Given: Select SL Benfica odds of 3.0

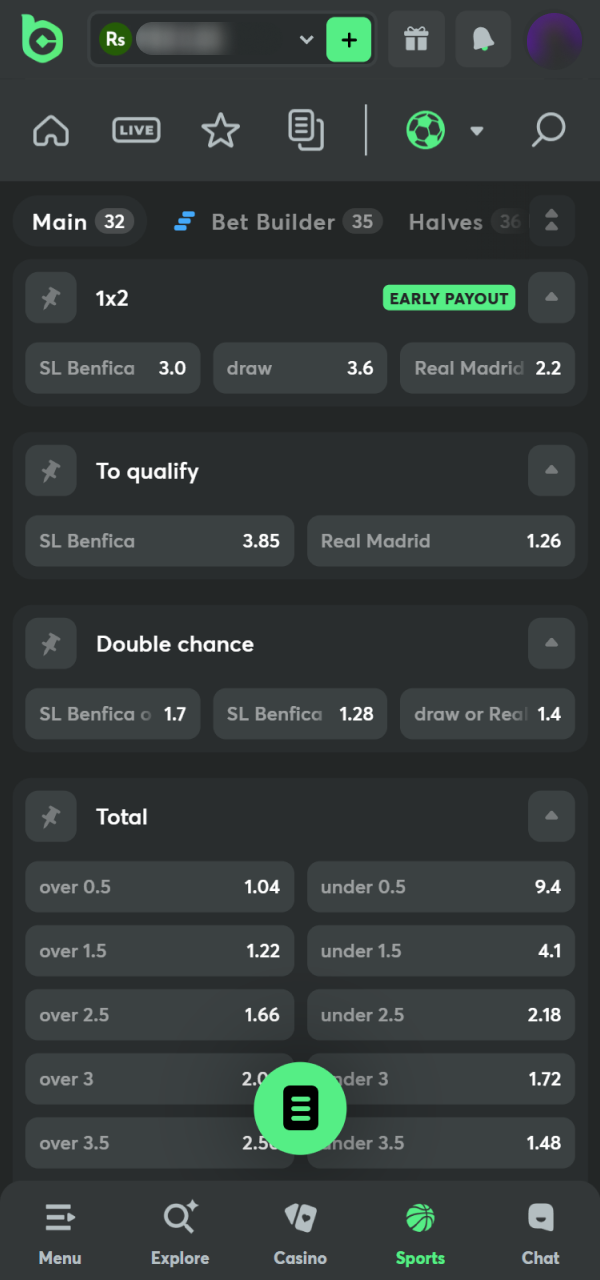Looking at the screenshot, I should 112,368.
